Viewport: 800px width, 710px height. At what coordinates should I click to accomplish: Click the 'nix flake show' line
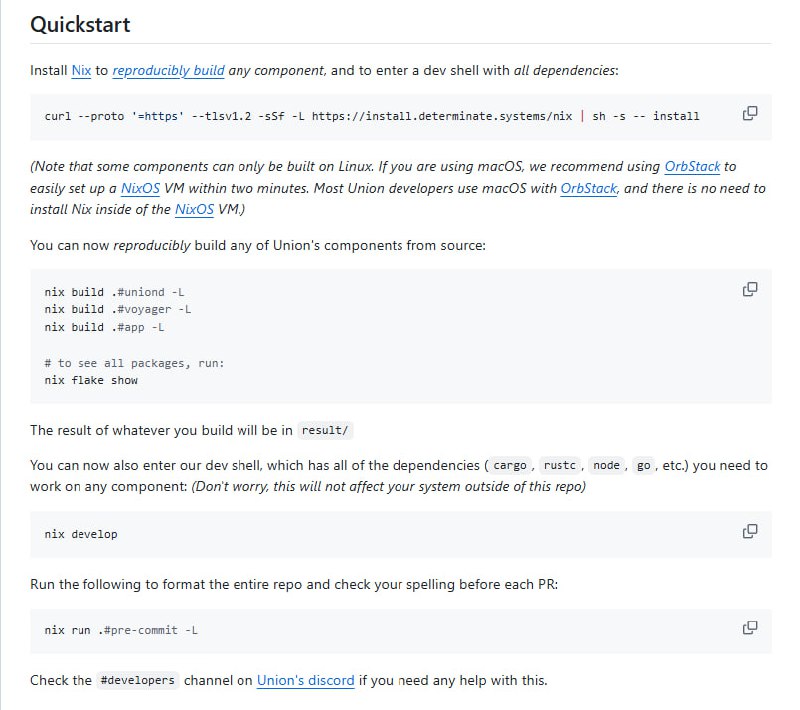tap(91, 380)
